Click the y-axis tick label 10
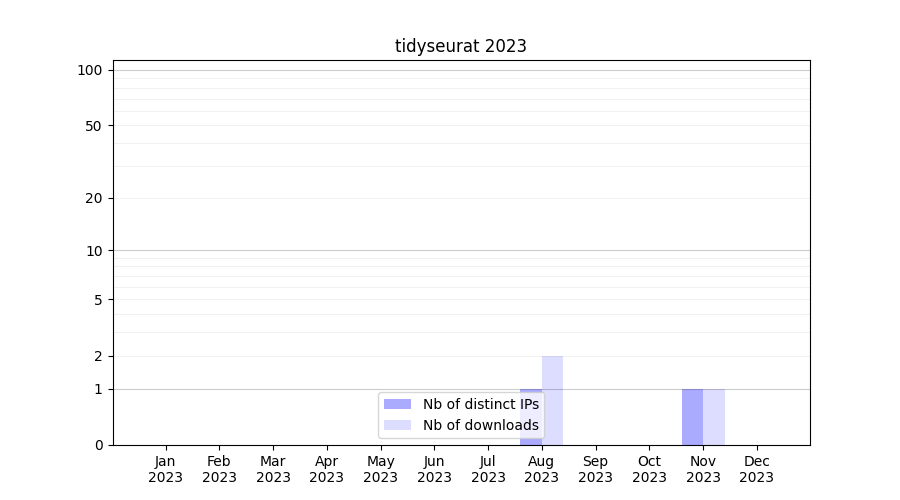The width and height of the screenshot is (900, 500). [93, 251]
